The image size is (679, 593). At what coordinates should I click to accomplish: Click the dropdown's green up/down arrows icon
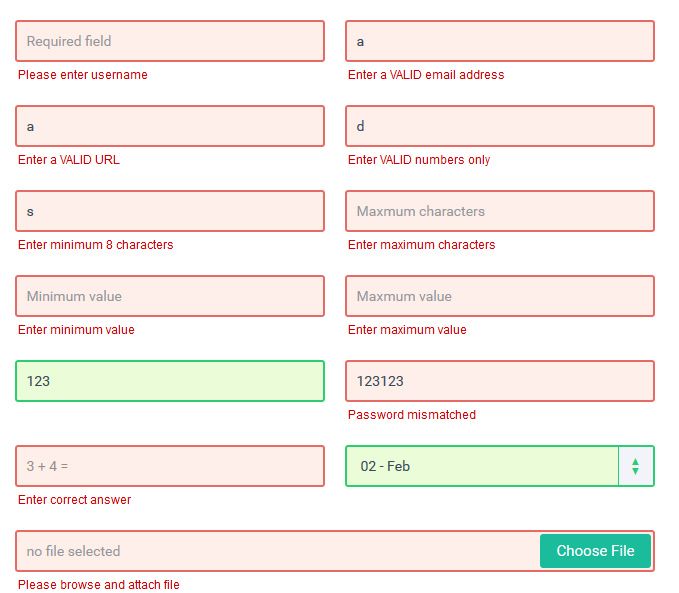635,466
